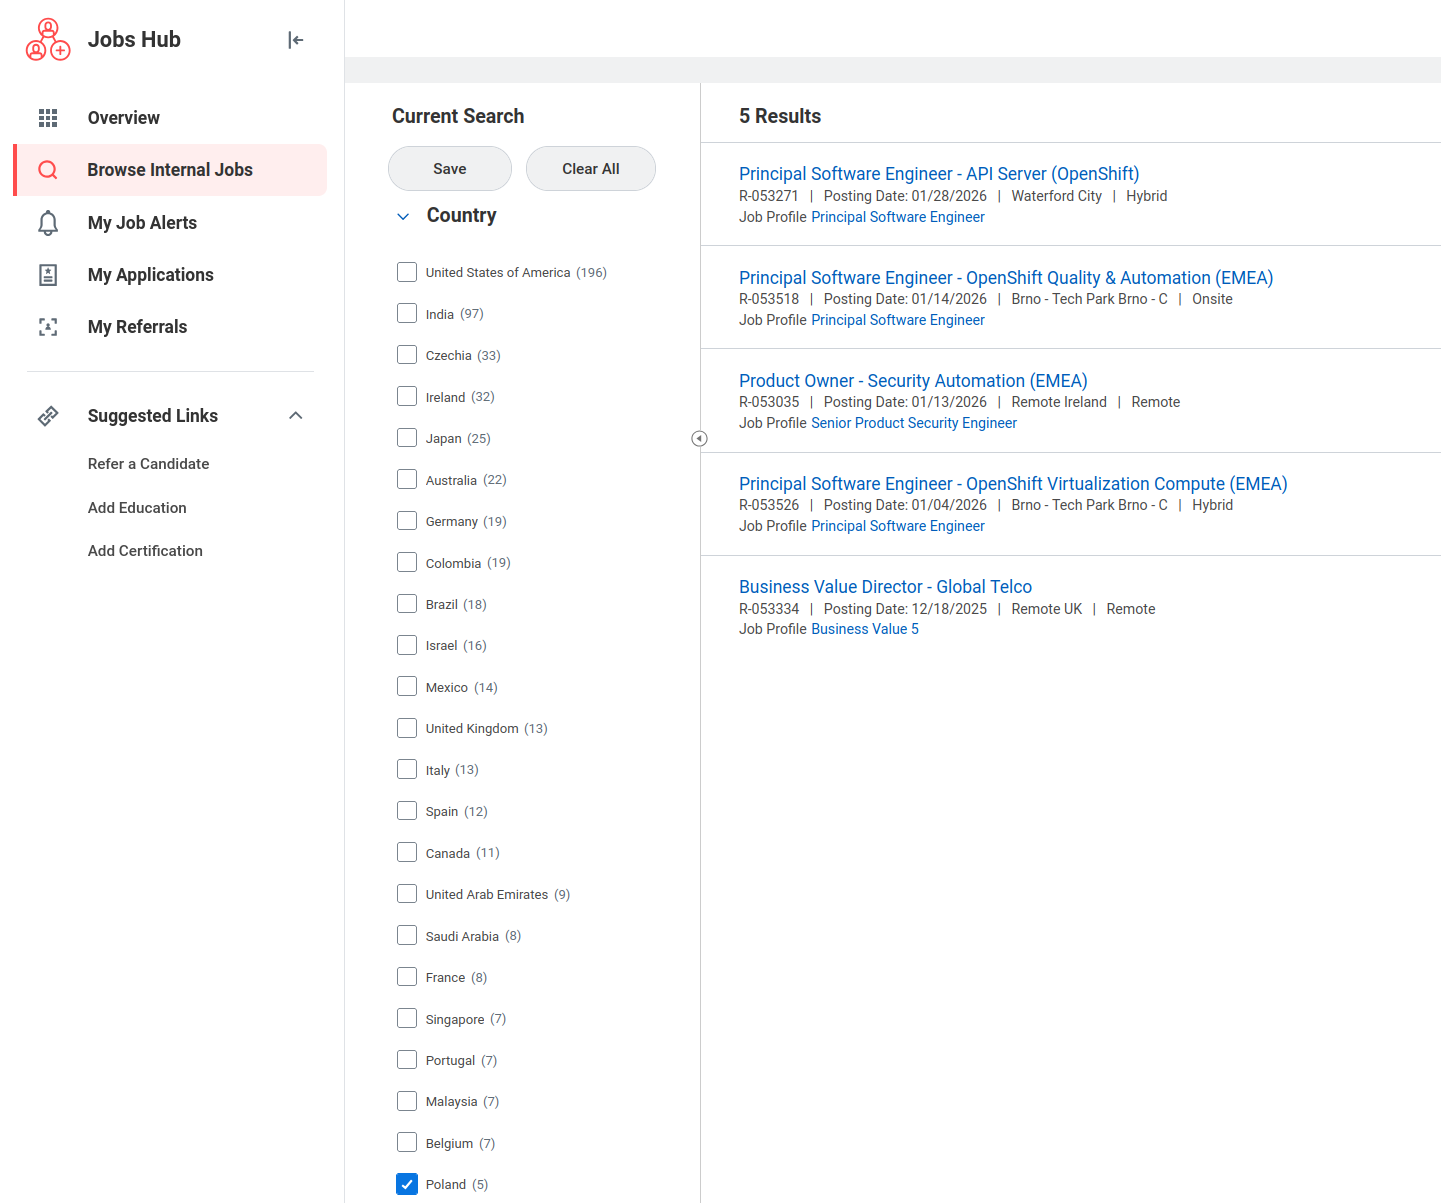Open Refer a Candidate link
The width and height of the screenshot is (1441, 1203).
click(x=148, y=464)
